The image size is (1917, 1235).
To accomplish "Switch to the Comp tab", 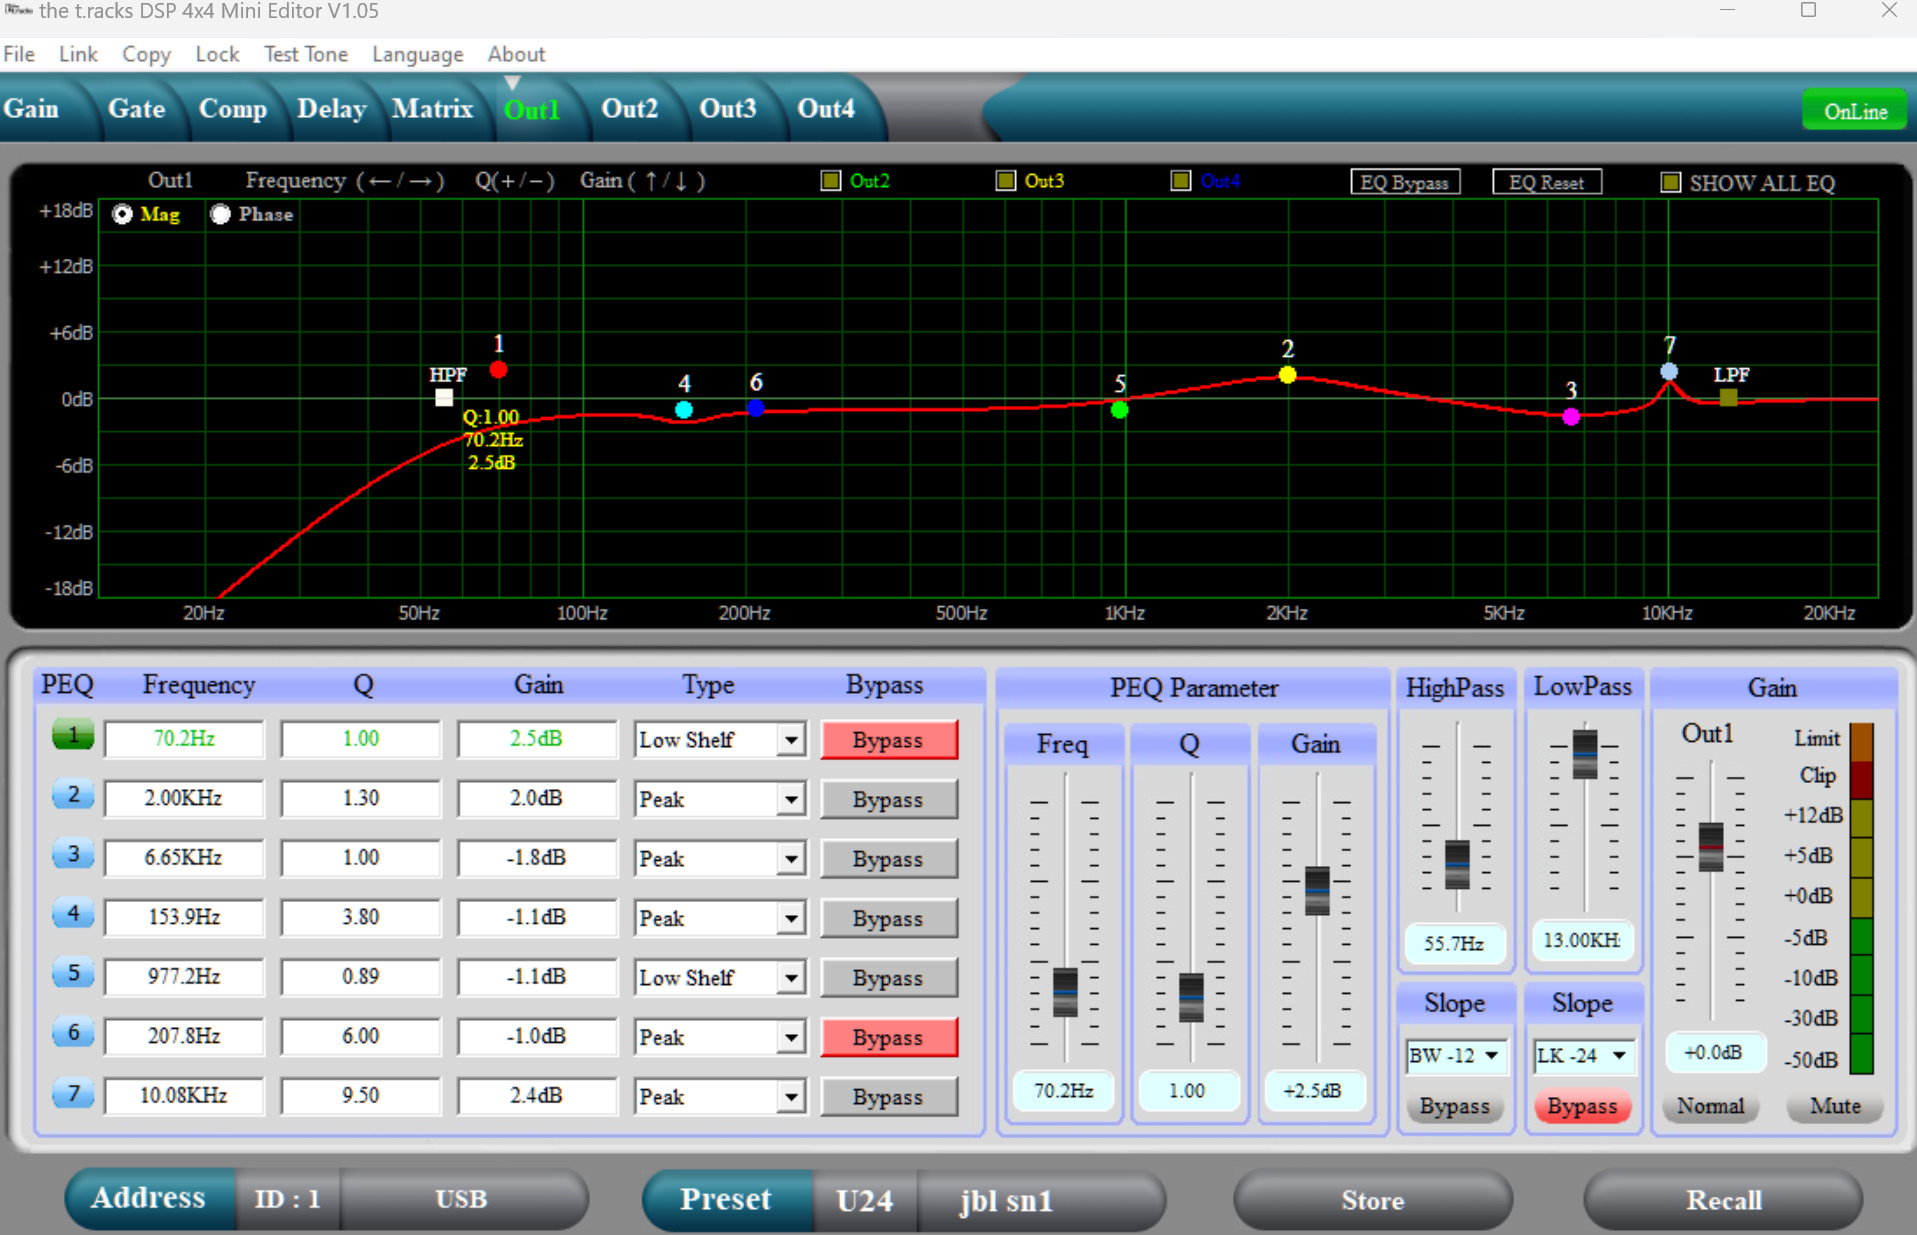I will point(232,108).
